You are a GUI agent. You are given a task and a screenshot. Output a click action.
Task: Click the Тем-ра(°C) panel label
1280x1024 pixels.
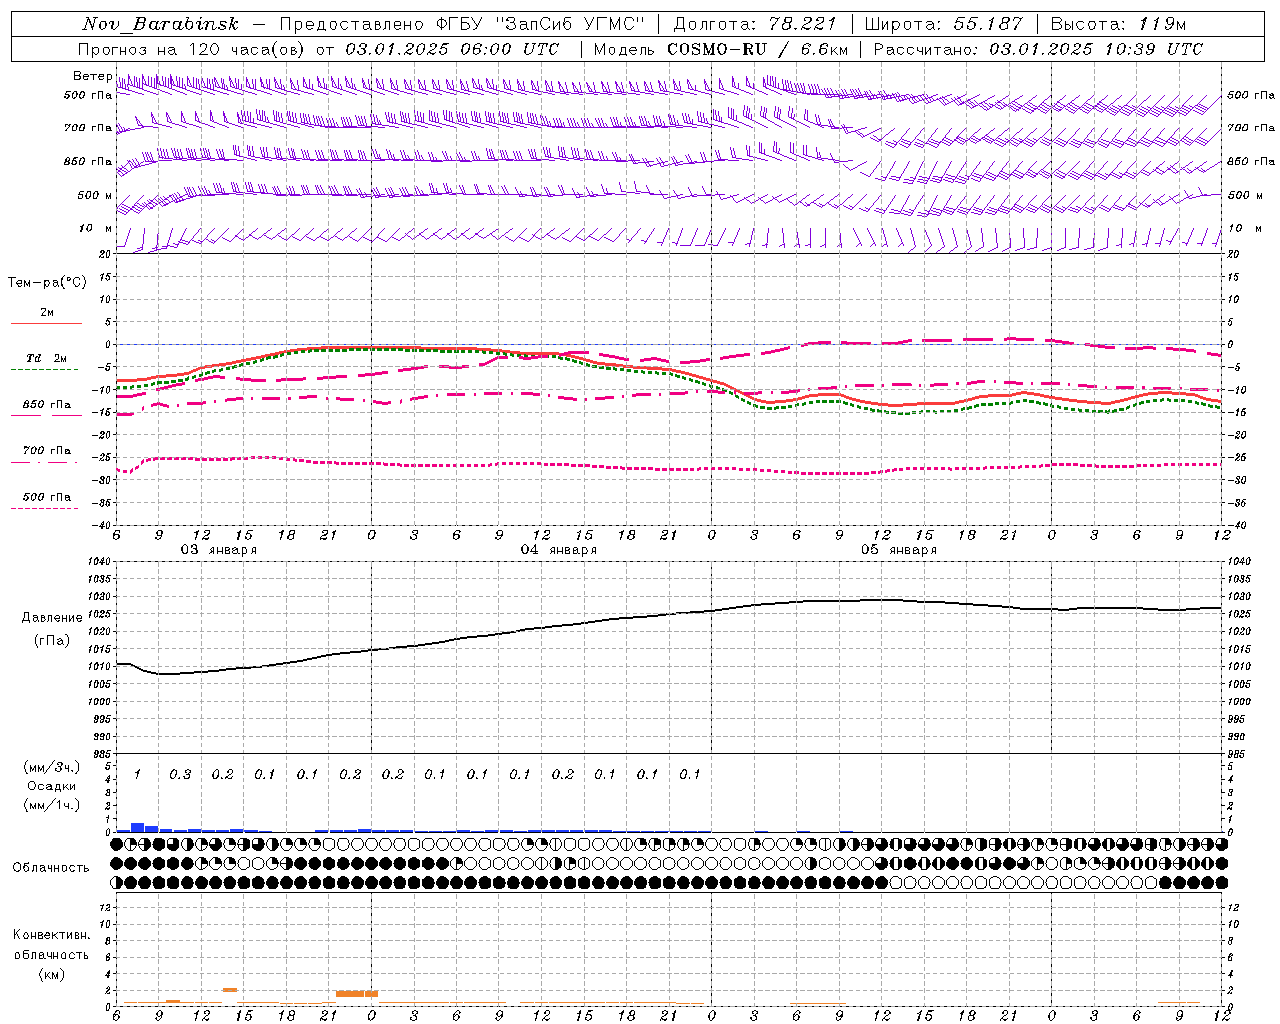click(47, 283)
